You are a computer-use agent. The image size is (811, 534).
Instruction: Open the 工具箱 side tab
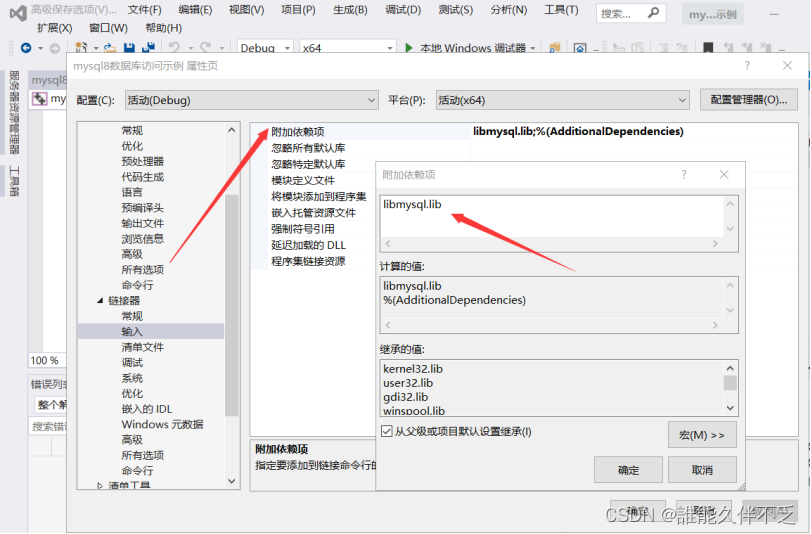[x=14, y=181]
